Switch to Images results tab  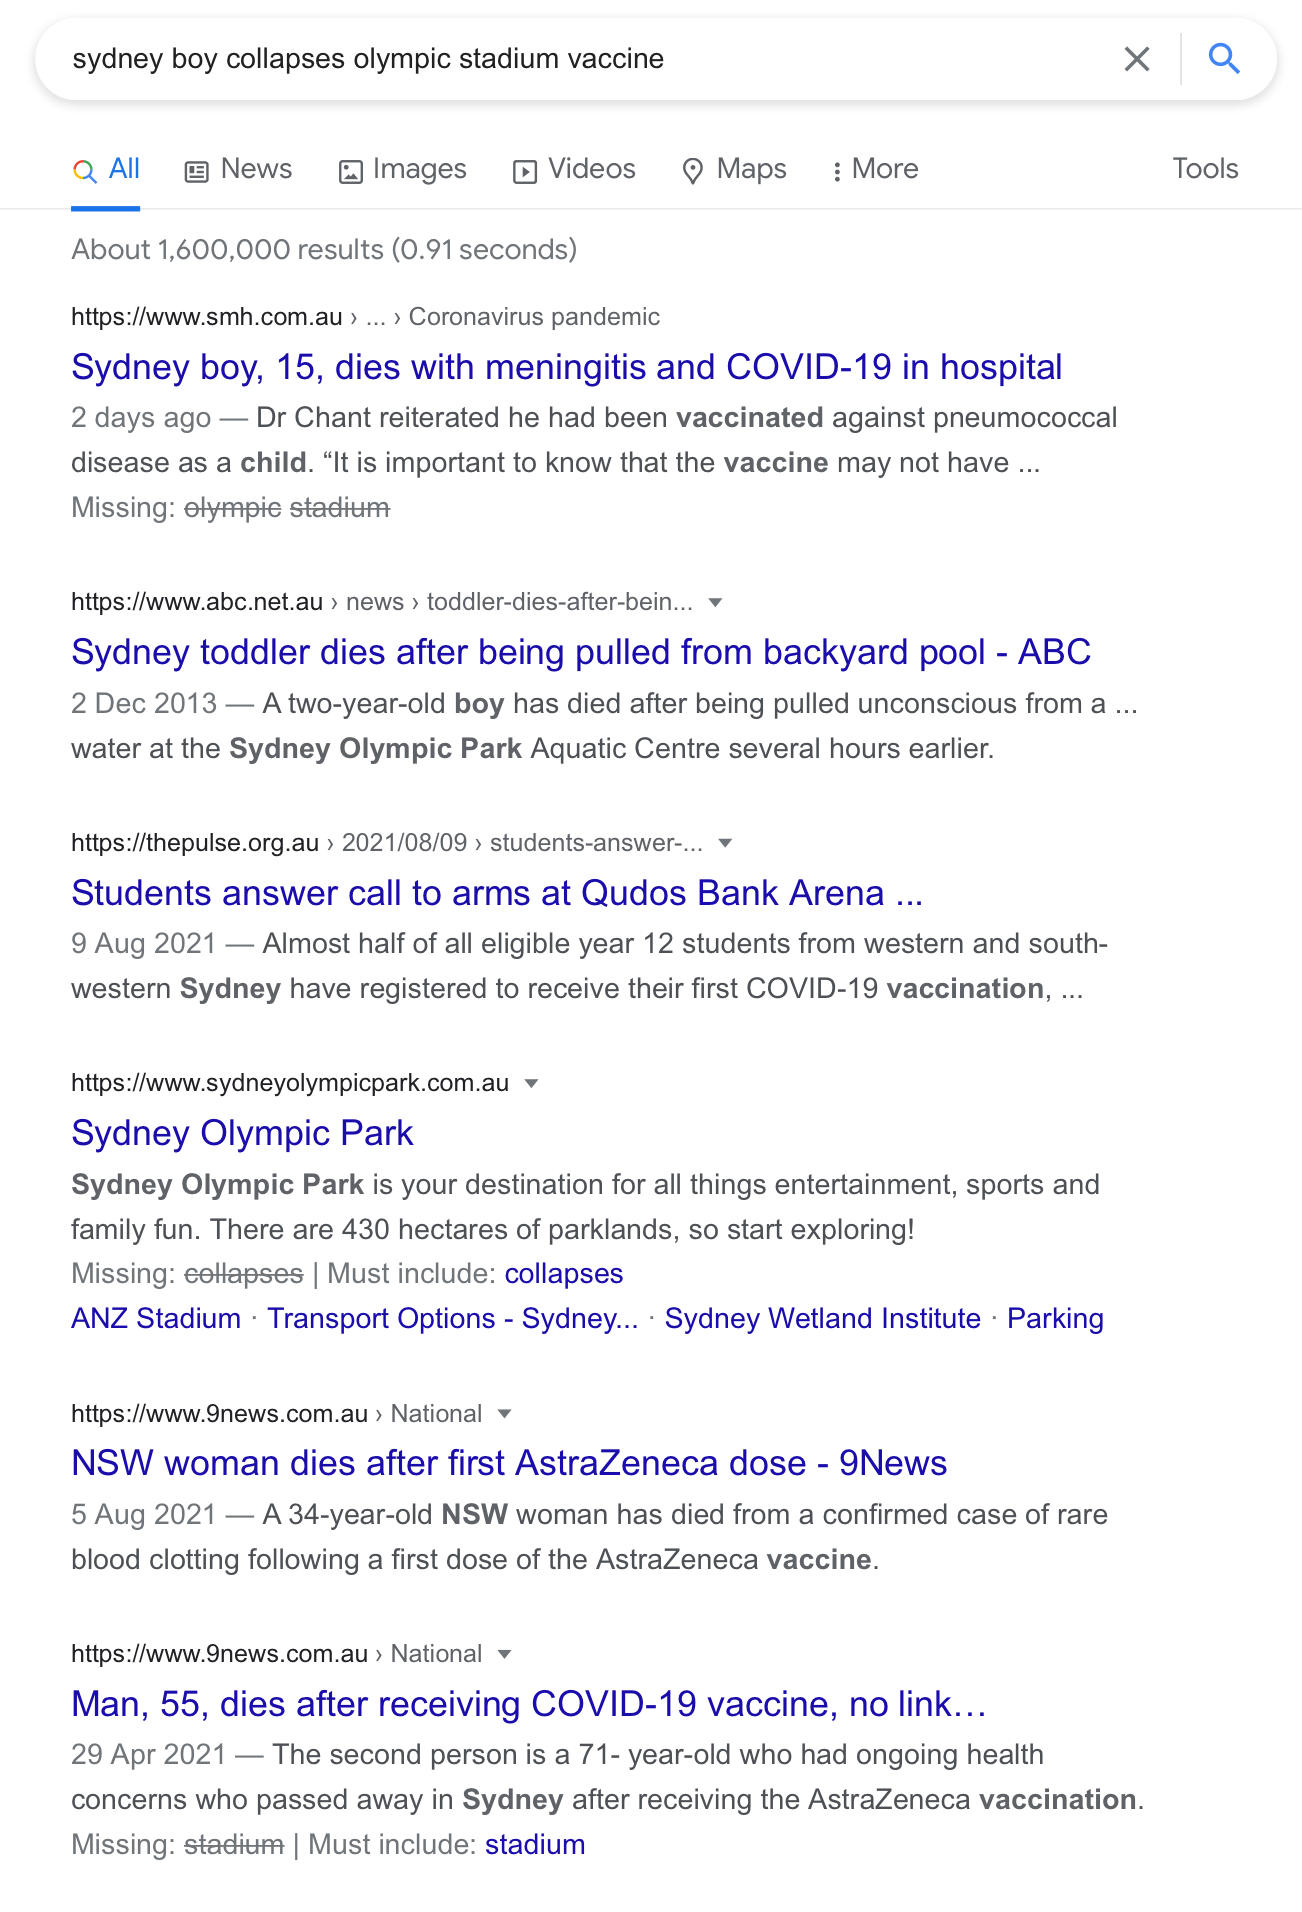coord(403,169)
